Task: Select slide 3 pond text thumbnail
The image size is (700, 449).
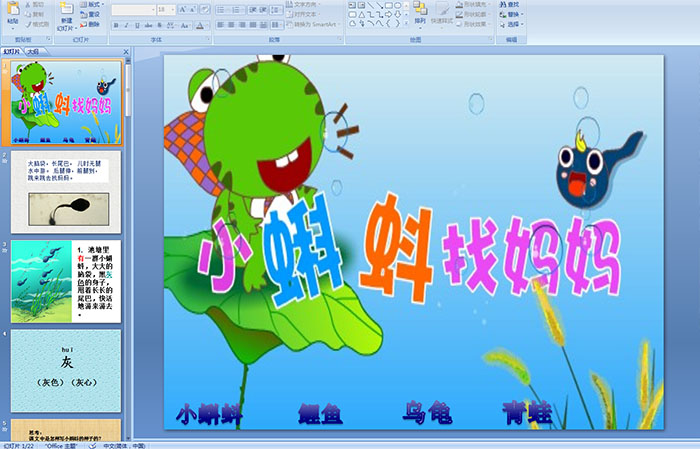Action: coord(66,282)
